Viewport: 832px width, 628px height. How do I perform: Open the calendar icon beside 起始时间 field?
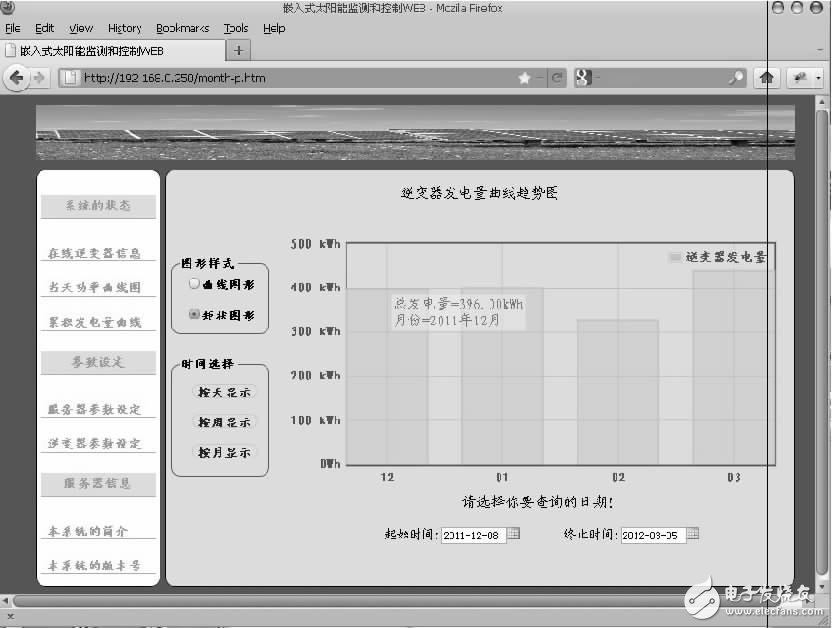(x=514, y=534)
